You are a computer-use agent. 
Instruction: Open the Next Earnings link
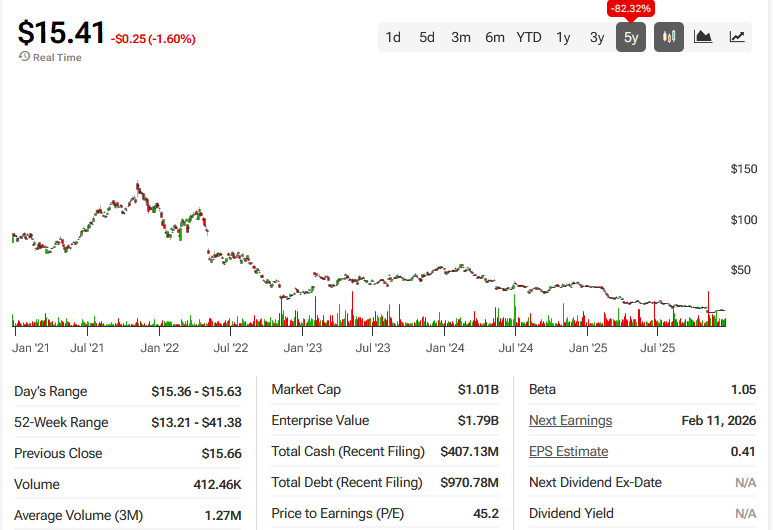tap(570, 420)
